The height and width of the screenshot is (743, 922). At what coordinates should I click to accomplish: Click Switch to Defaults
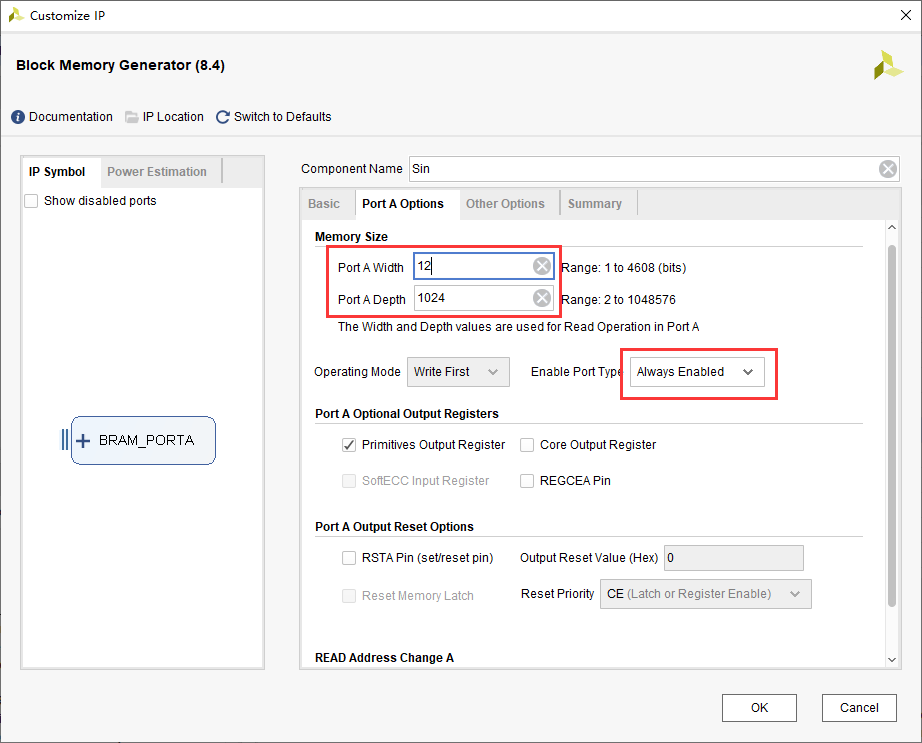282,117
